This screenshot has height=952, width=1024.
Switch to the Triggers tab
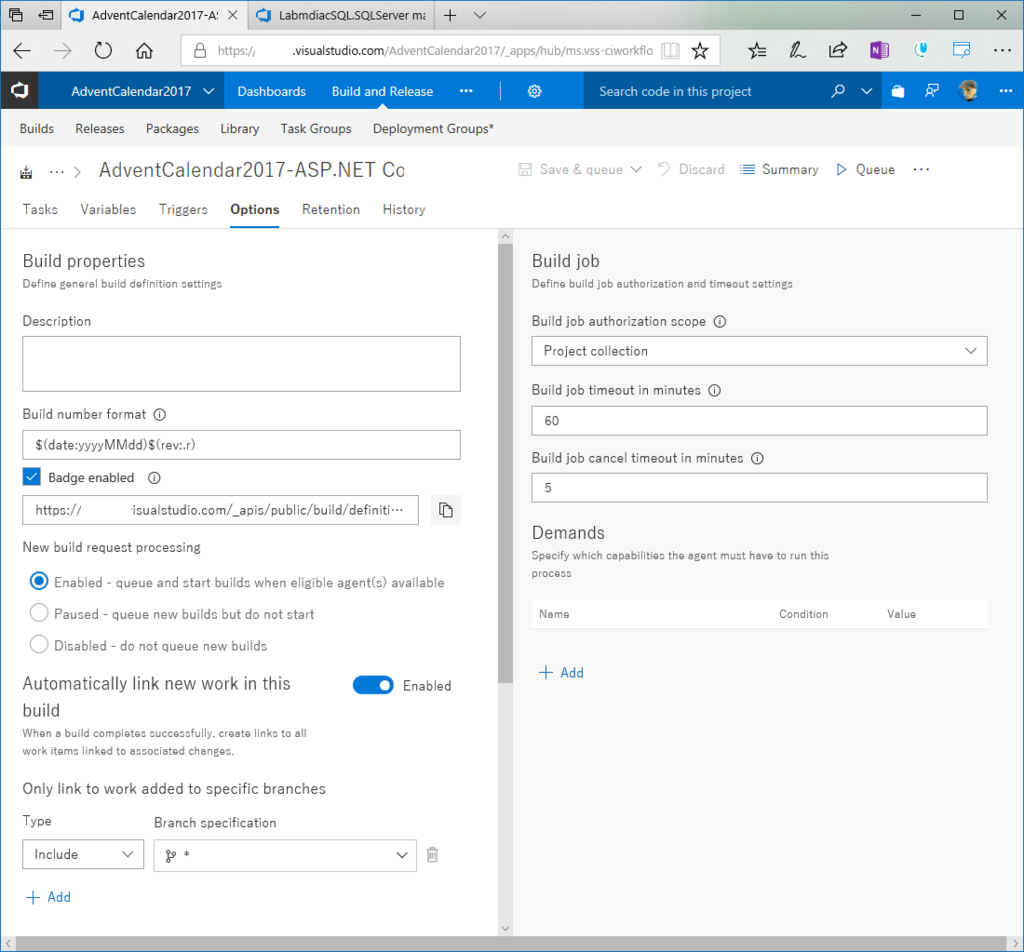(x=183, y=210)
